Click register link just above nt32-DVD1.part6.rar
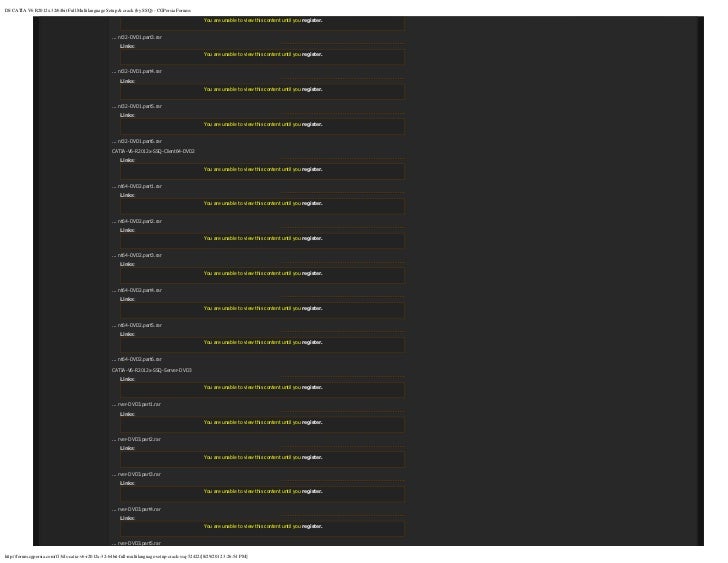Image resolution: width=728 pixels, height=563 pixels. (312, 124)
